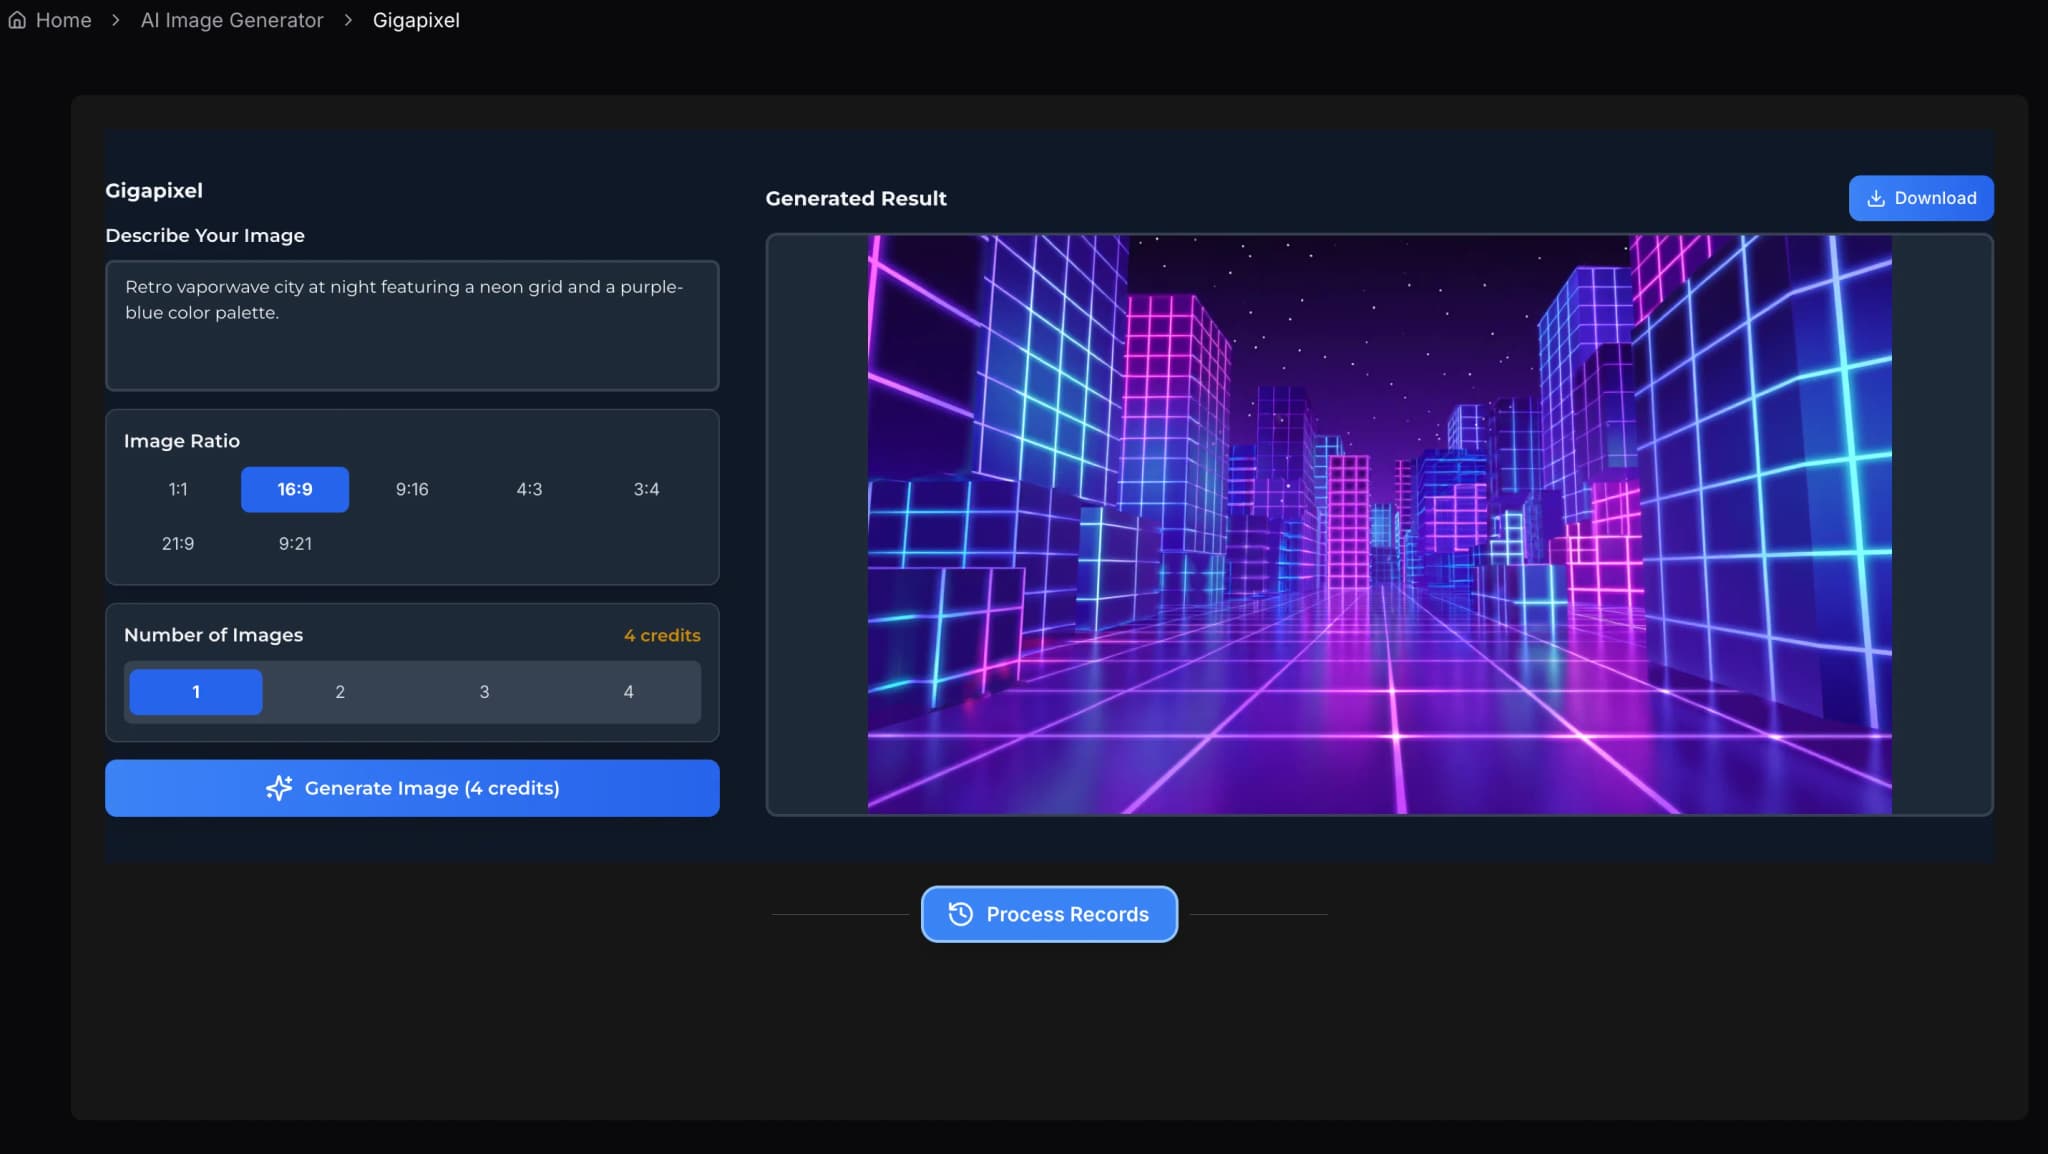The image size is (2048, 1154).
Task: Select the 21:9 ultrawide ratio
Action: coord(178,543)
